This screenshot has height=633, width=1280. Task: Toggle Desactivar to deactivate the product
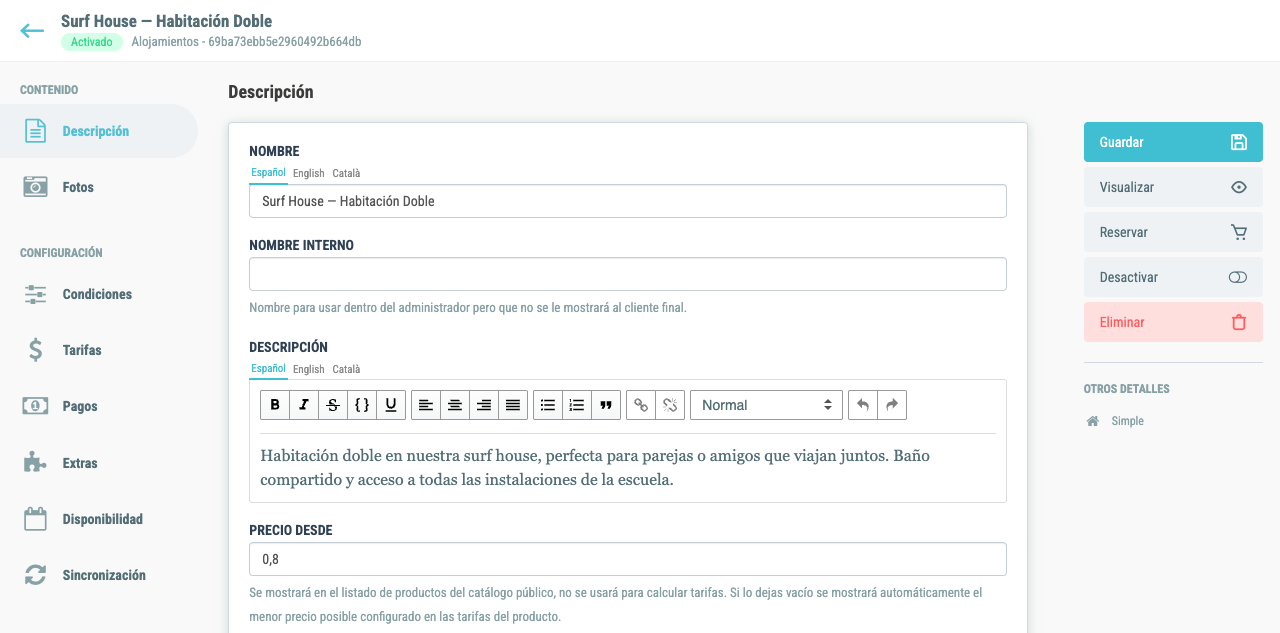(x=1173, y=277)
